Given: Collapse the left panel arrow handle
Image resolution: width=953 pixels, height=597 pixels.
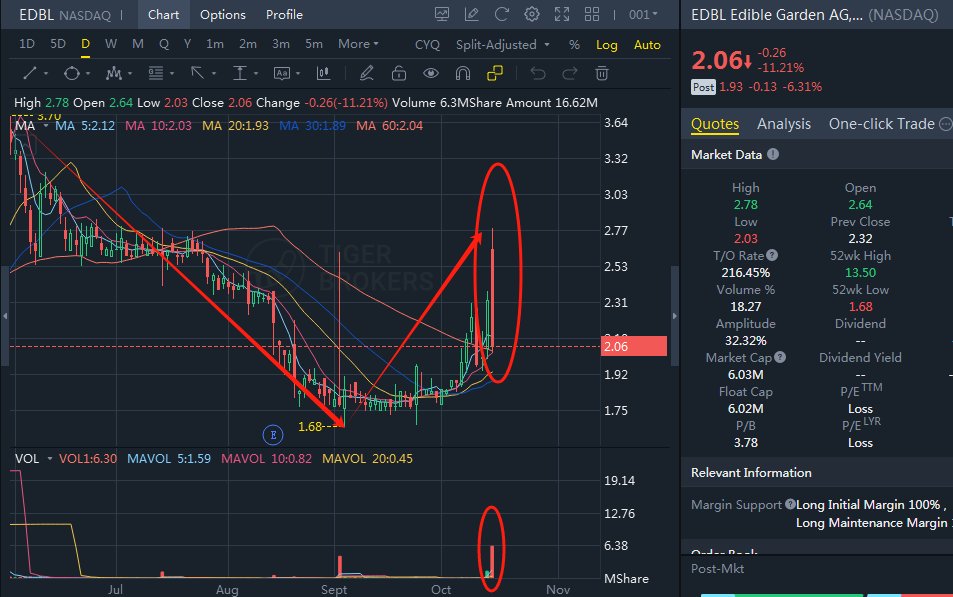Looking at the screenshot, I should tap(5, 316).
